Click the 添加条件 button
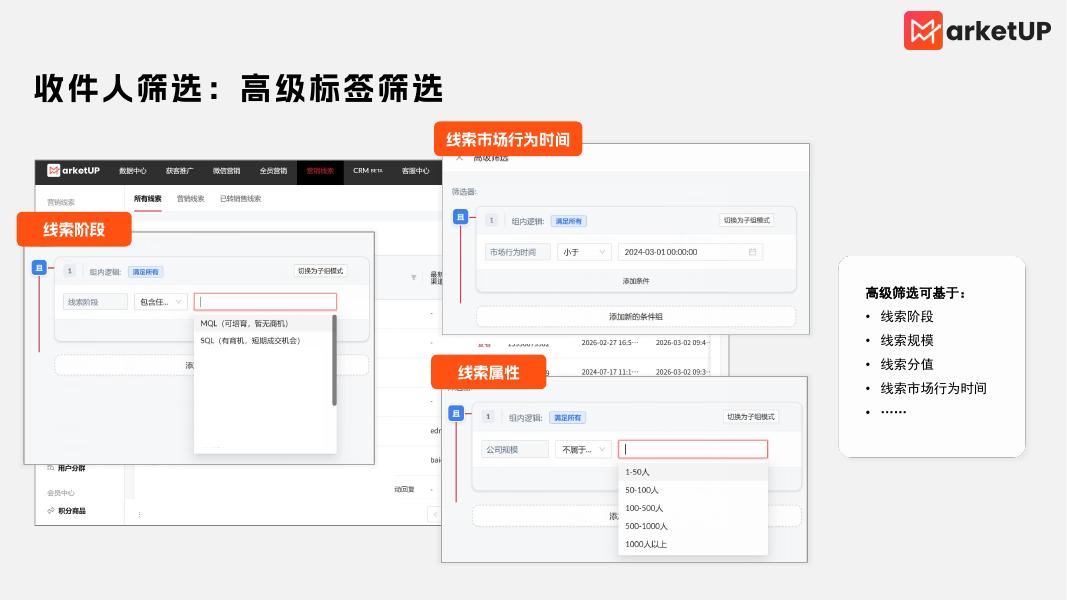This screenshot has height=600, width=1067. (x=638, y=280)
